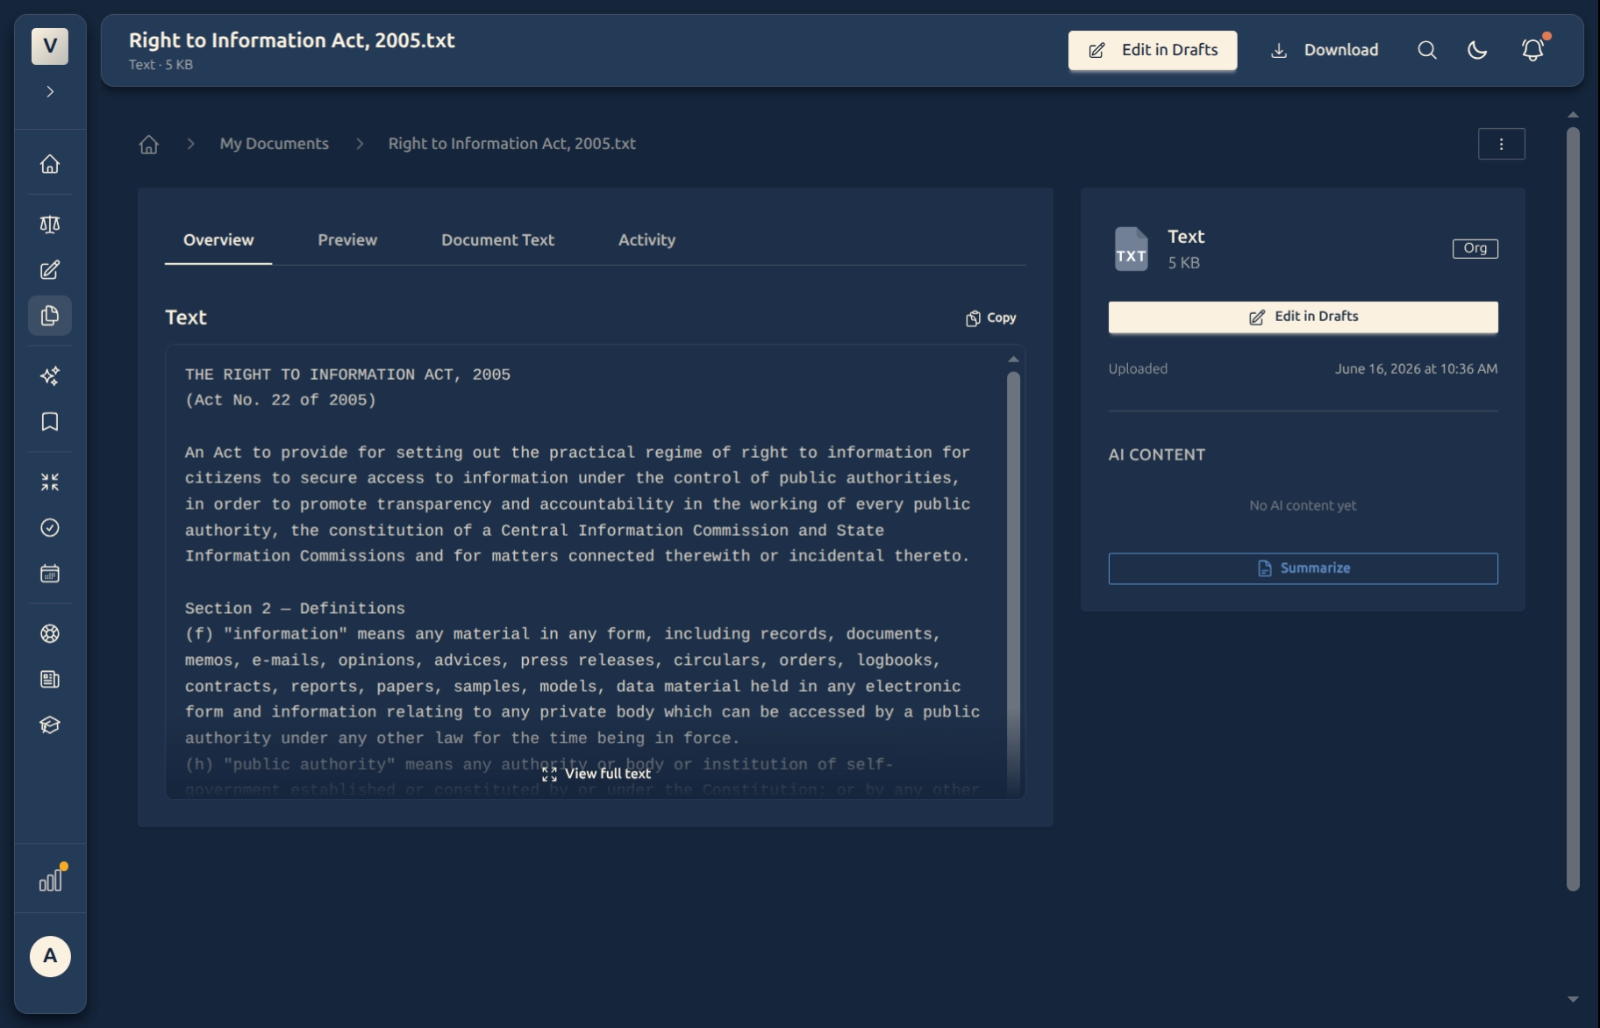Click View full text
The width and height of the screenshot is (1600, 1028).
[x=596, y=774]
